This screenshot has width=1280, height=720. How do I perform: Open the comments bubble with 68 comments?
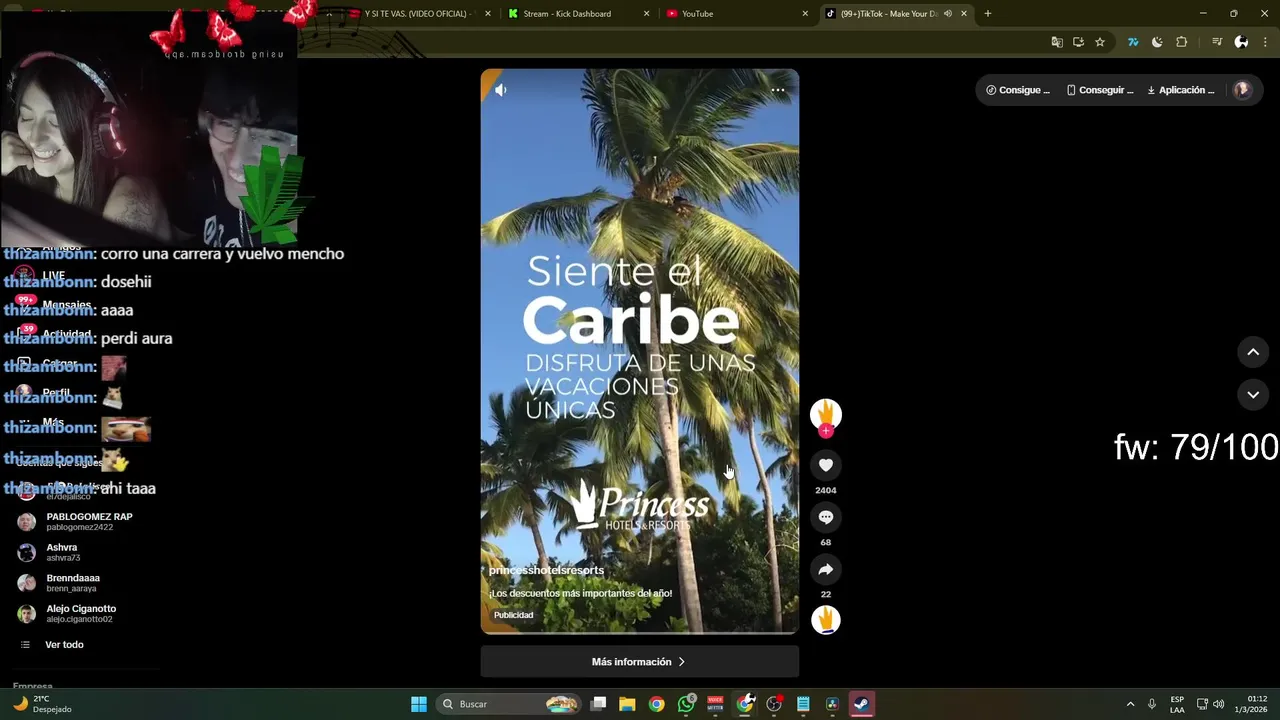point(826,517)
